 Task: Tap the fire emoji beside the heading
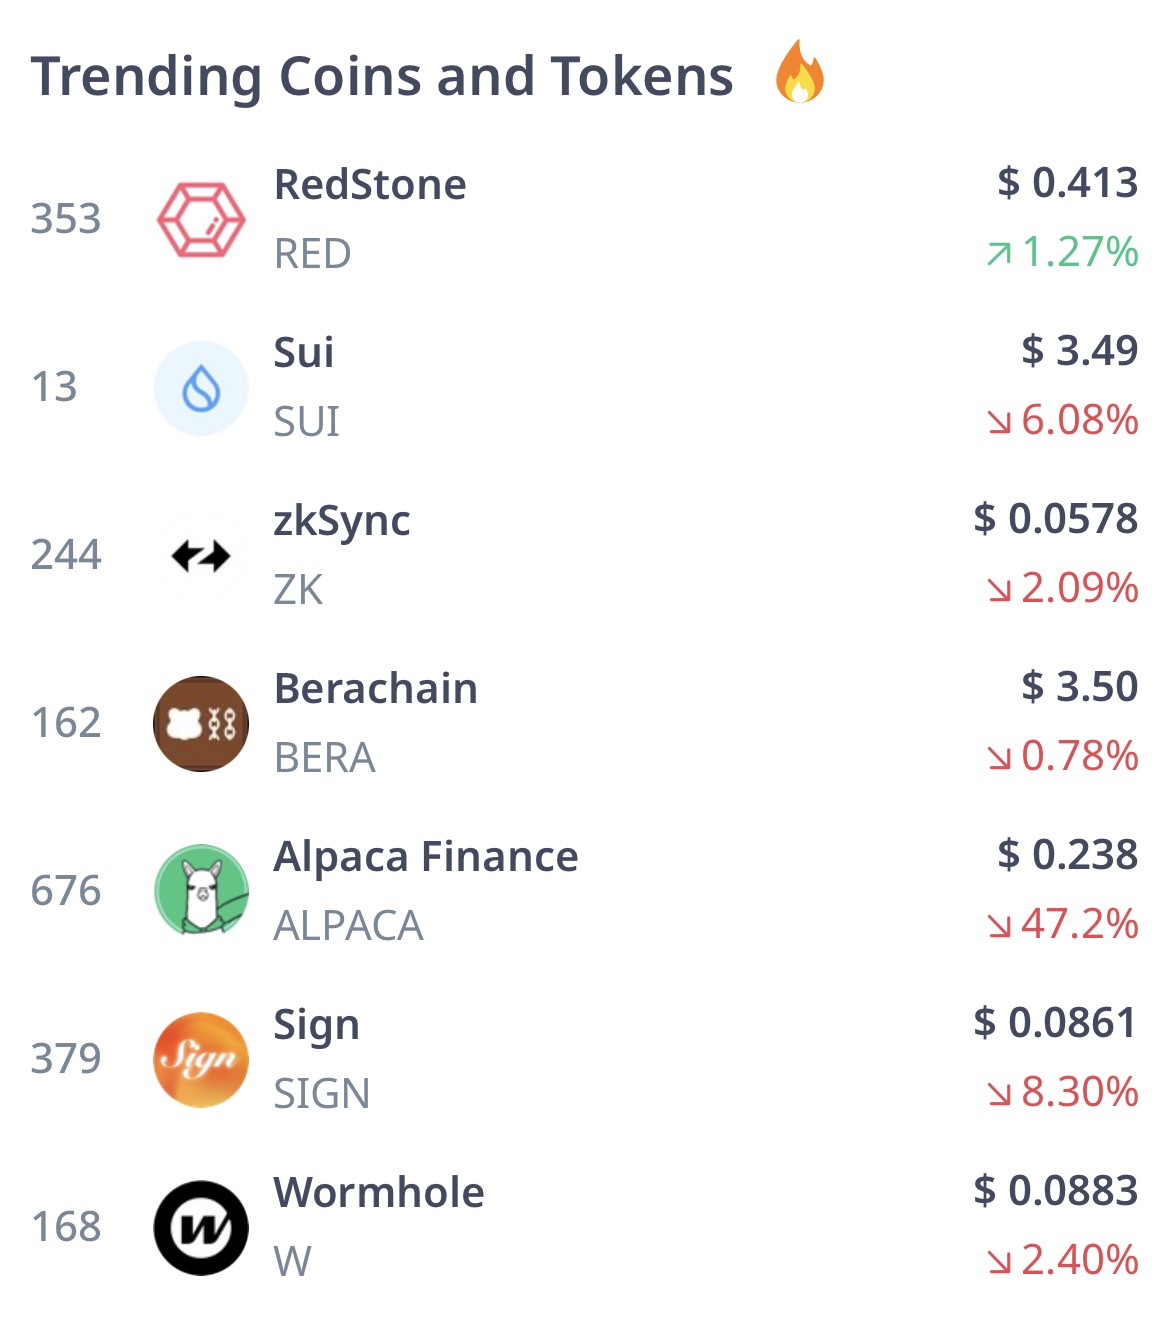pyautogui.click(x=800, y=72)
